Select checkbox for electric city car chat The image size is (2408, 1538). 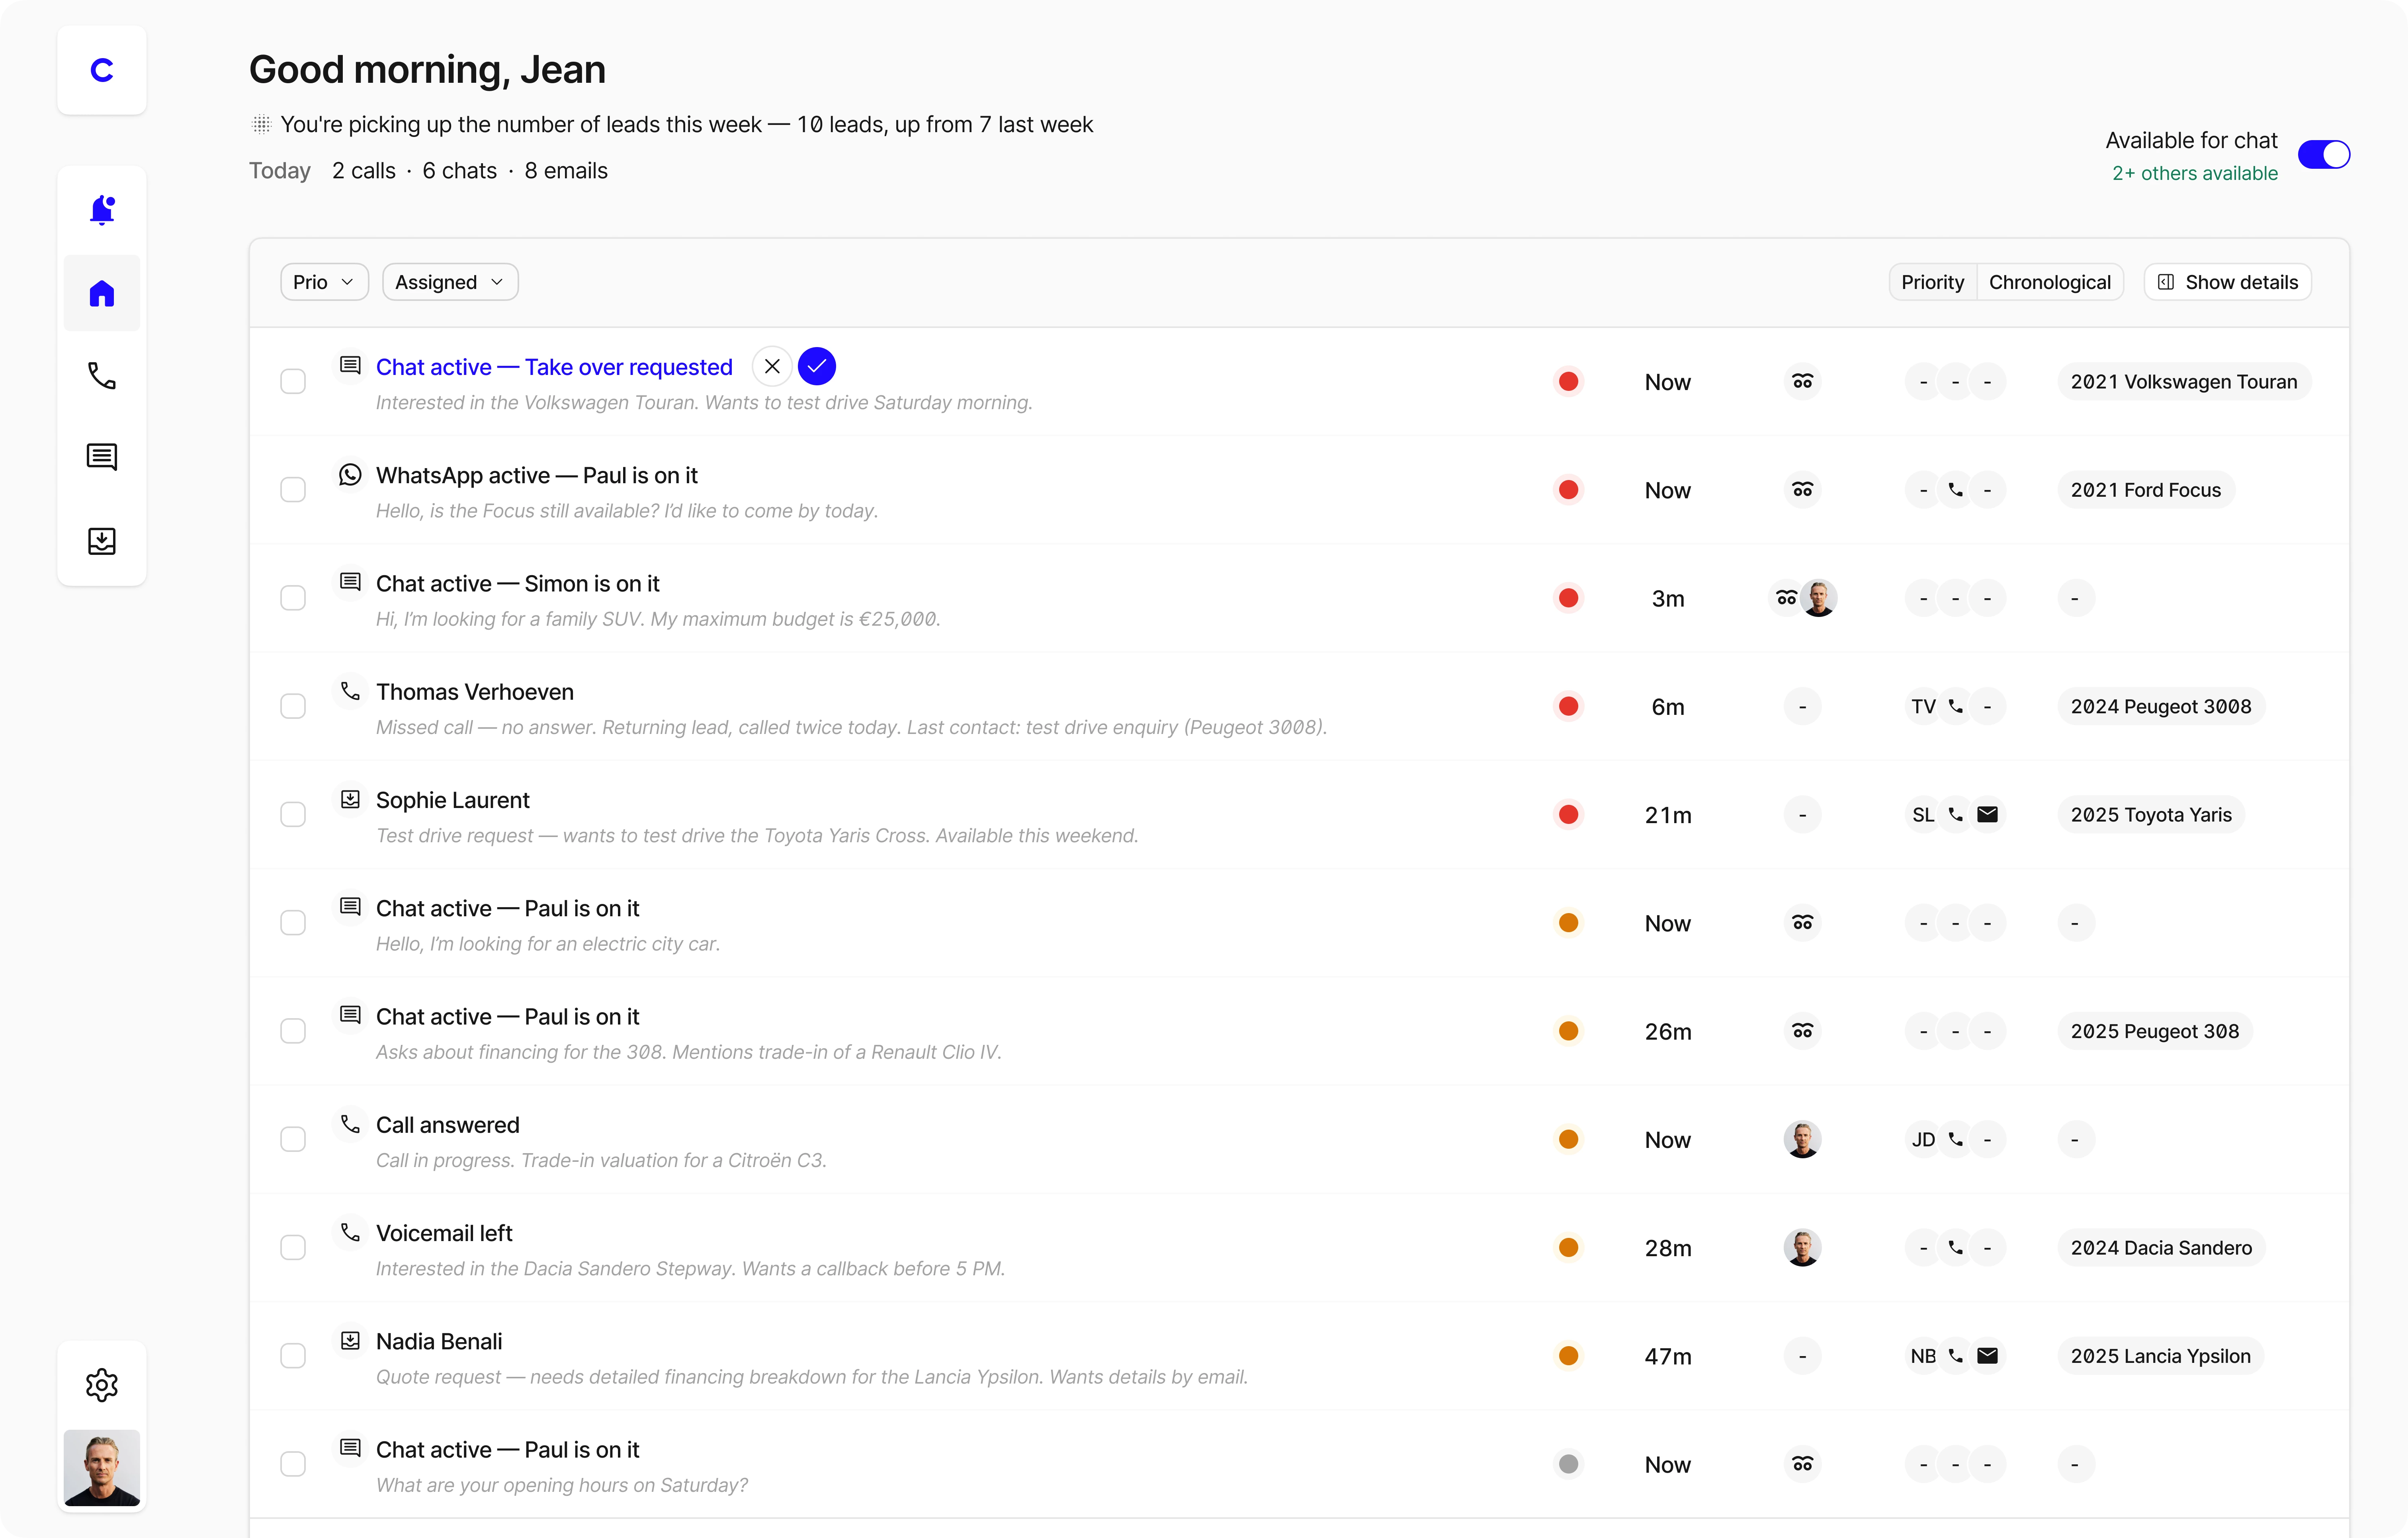pos(293,923)
